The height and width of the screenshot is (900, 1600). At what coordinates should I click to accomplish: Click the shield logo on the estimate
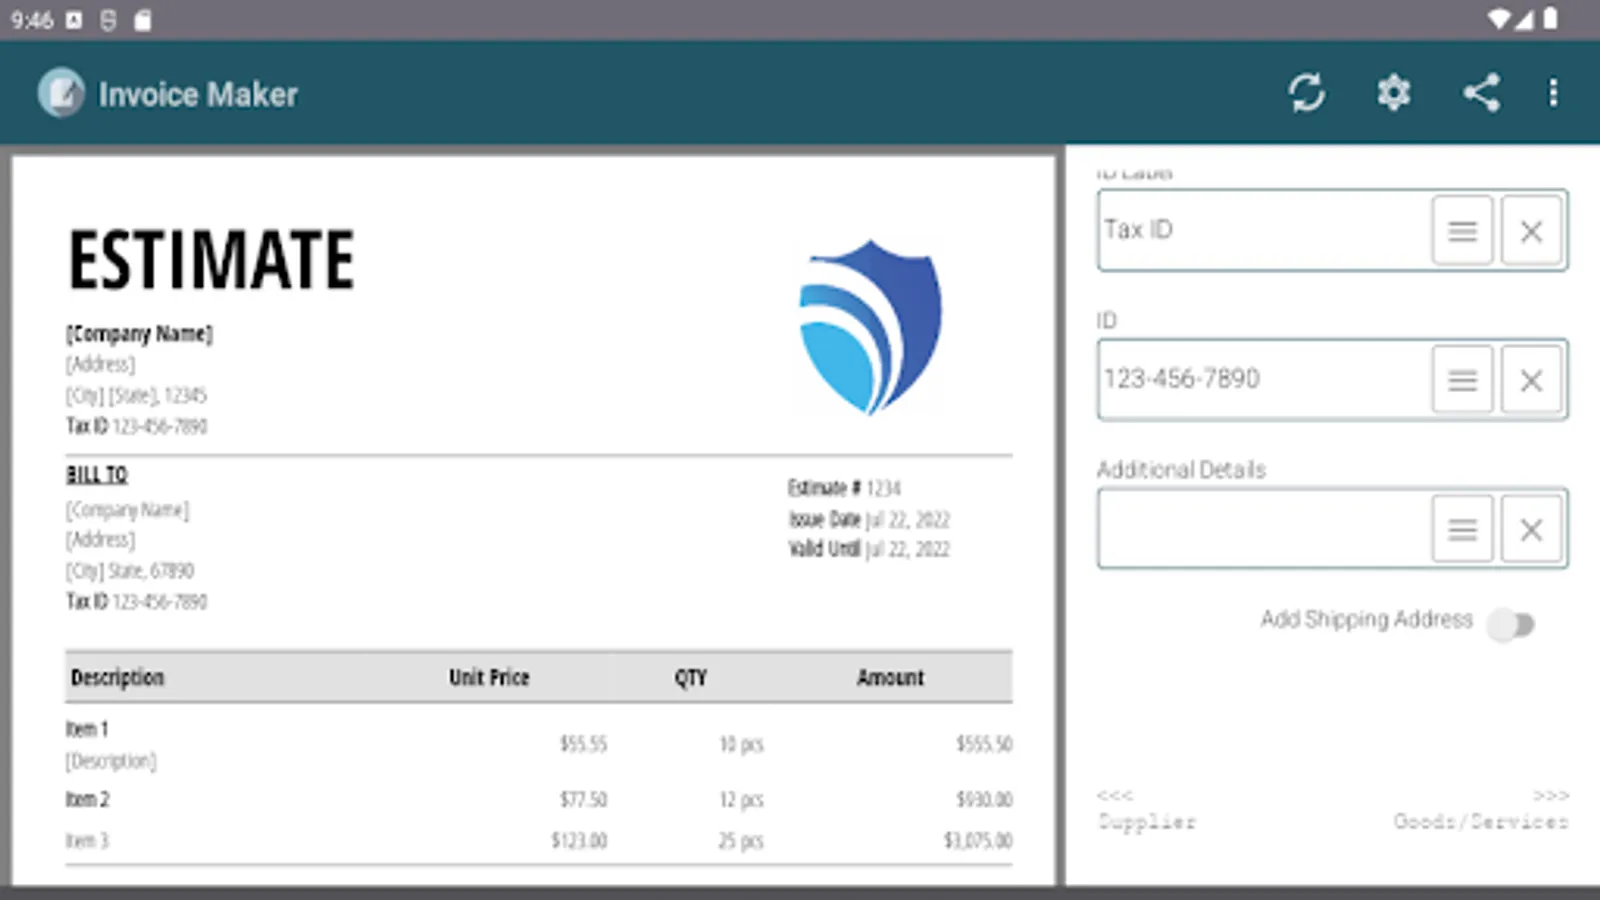pos(870,327)
